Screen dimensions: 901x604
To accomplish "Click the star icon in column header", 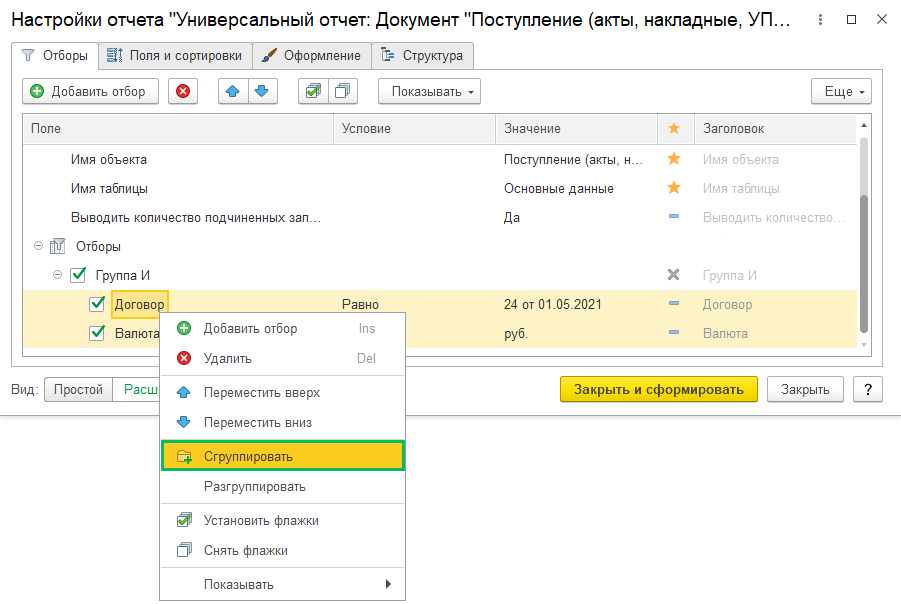I will (673, 129).
